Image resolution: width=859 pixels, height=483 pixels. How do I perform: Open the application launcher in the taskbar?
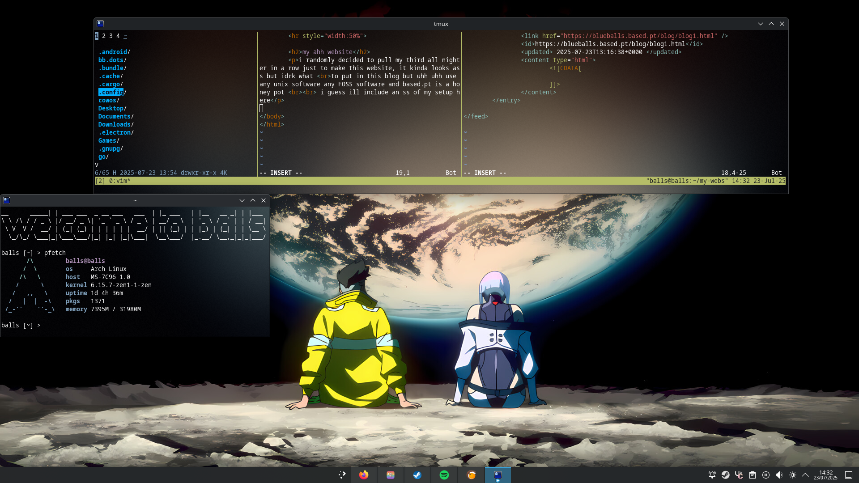[342, 475]
